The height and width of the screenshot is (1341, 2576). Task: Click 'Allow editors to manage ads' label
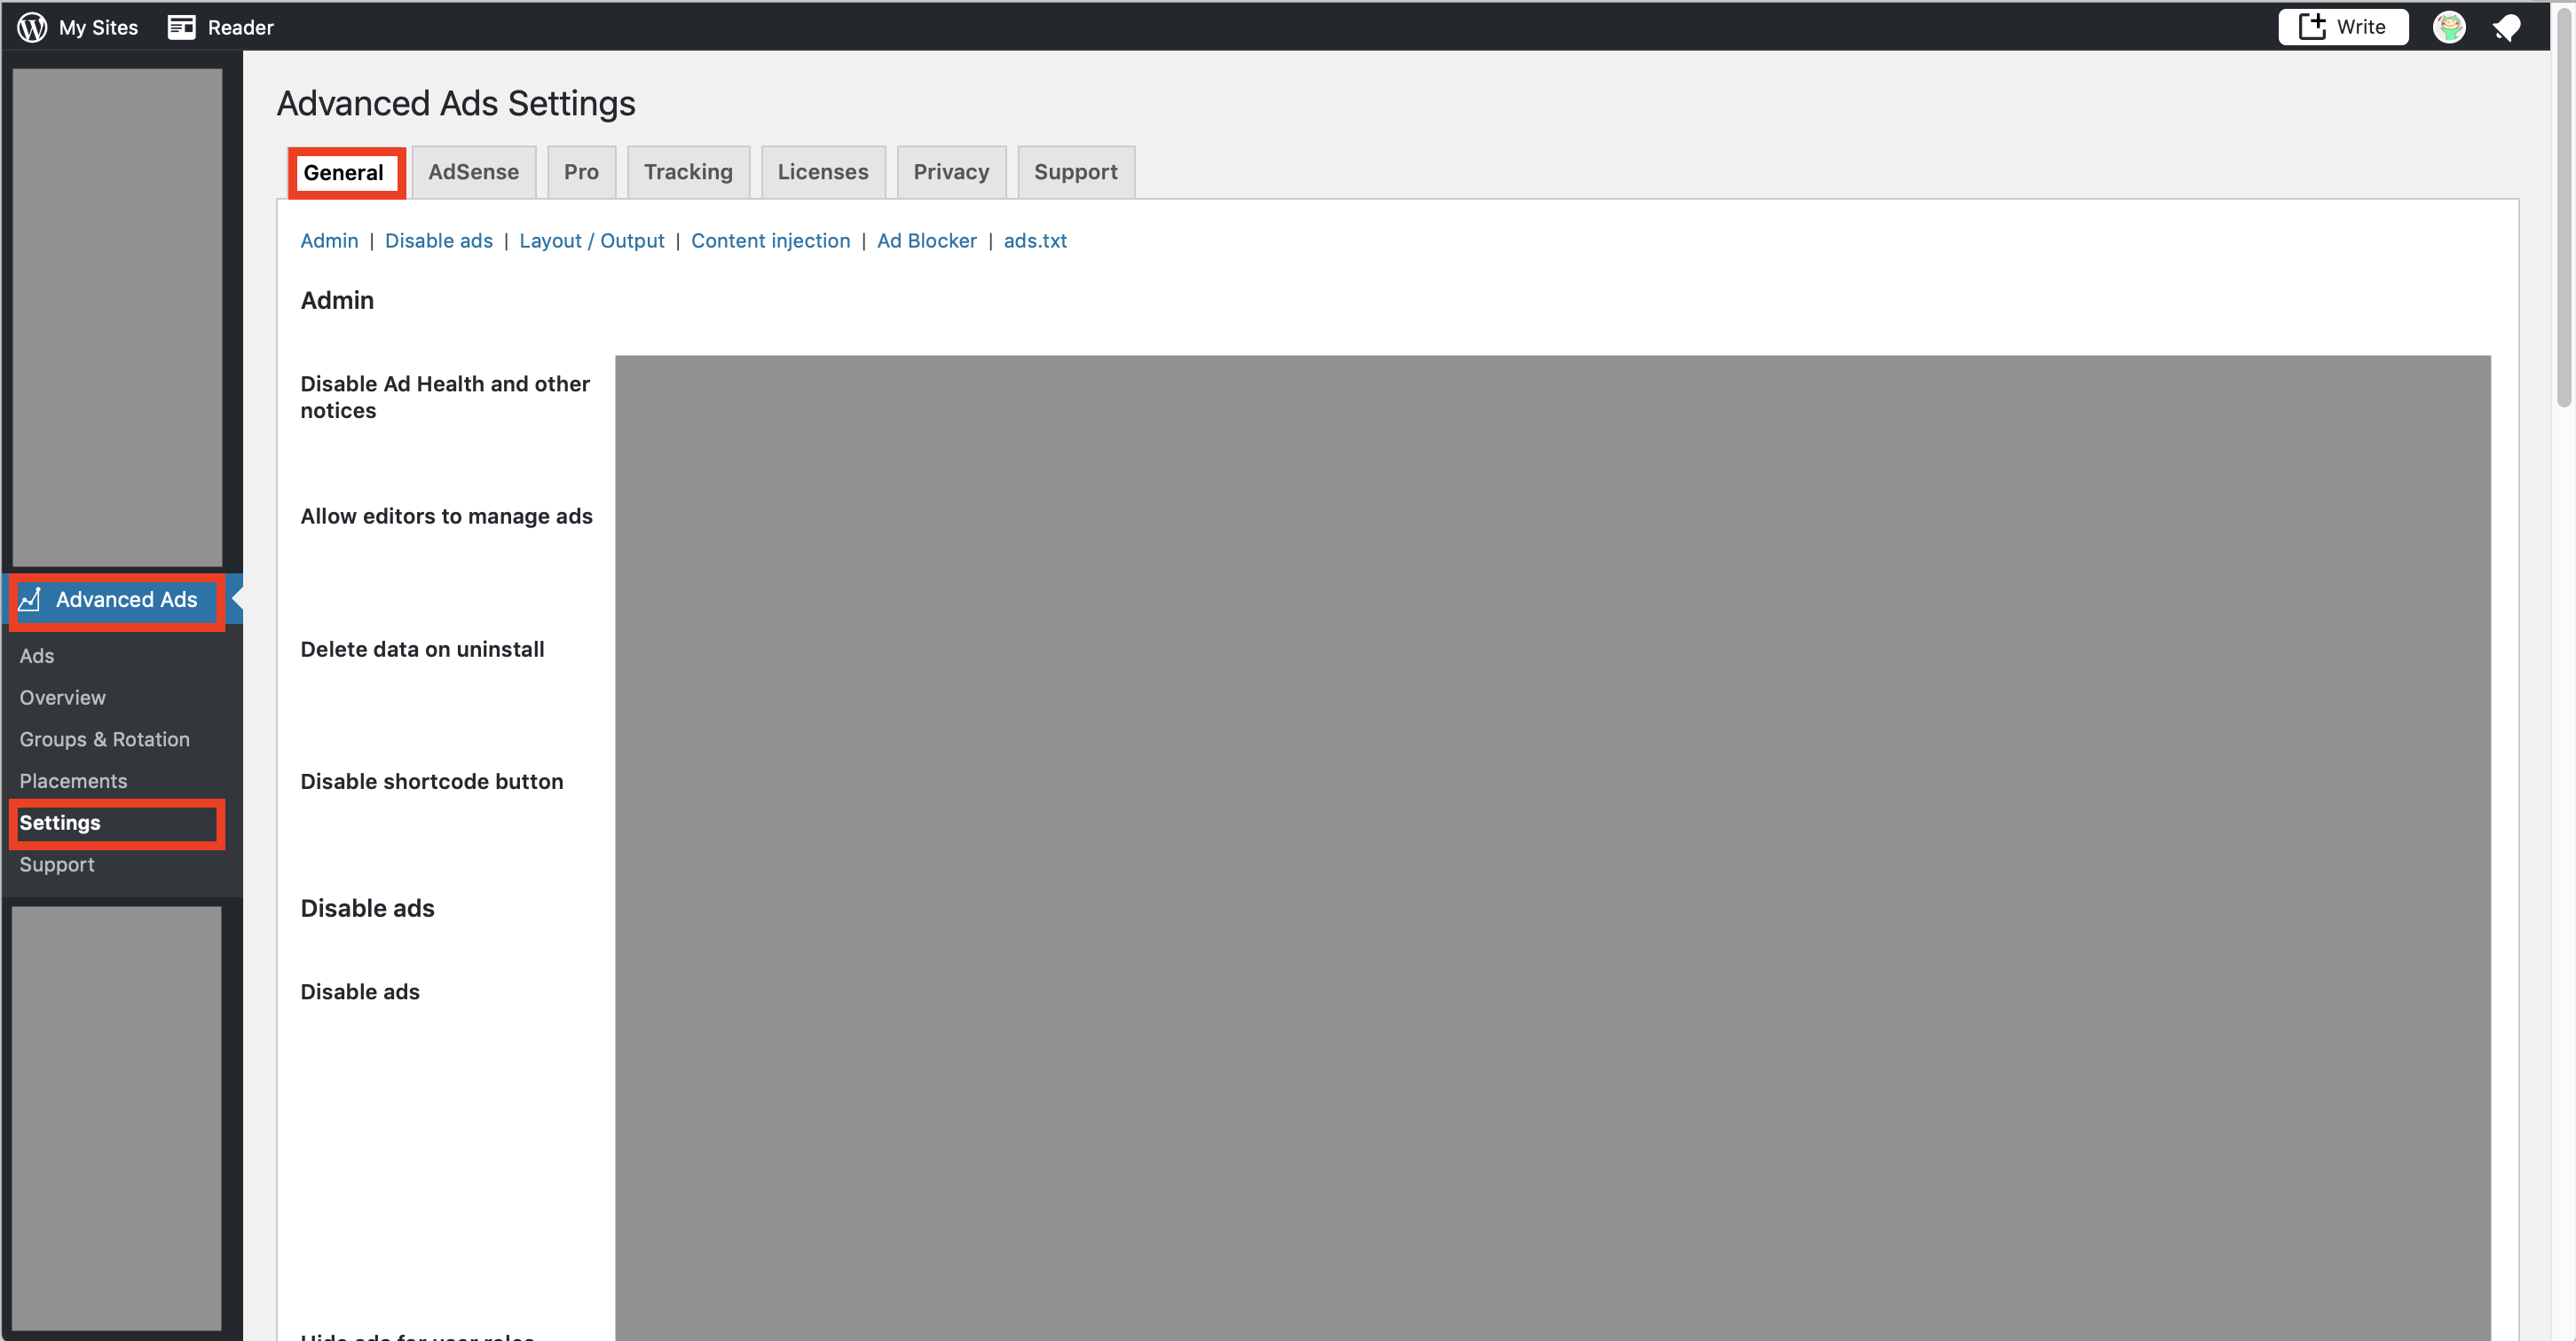447,516
